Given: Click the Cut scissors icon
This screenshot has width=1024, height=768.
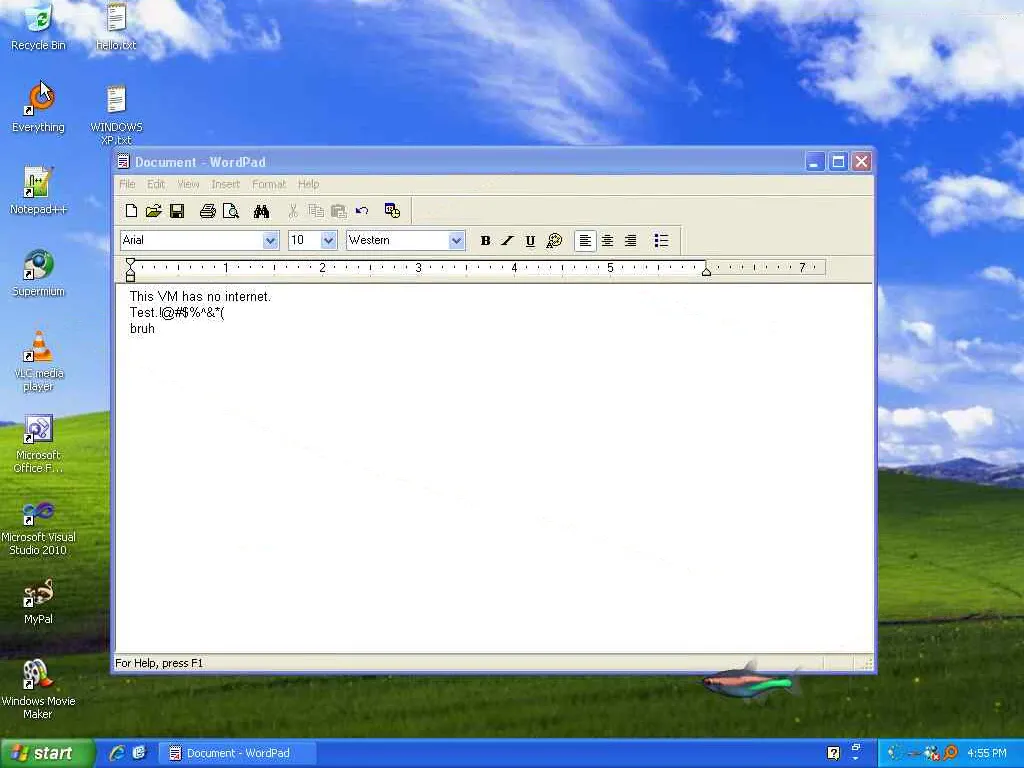Looking at the screenshot, I should point(293,211).
